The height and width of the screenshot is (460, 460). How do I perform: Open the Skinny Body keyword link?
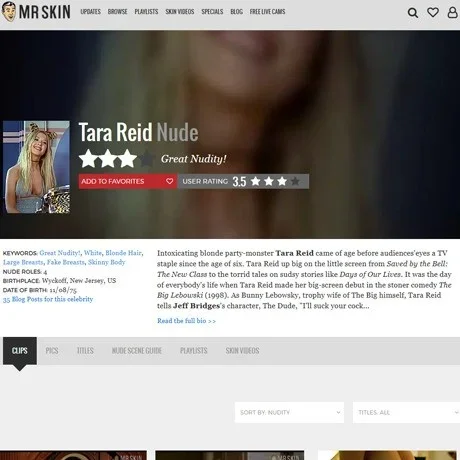[x=107, y=262]
